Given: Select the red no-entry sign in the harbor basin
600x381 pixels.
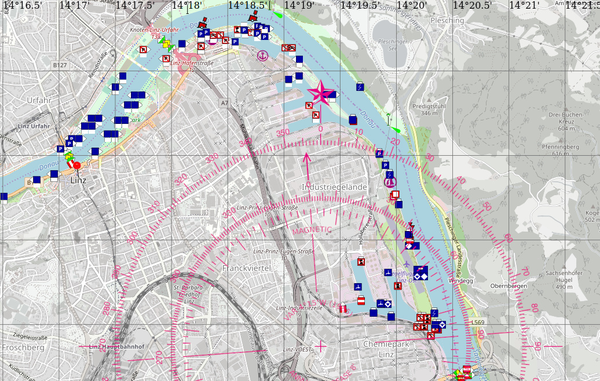Looking at the screenshot, I should [x=360, y=301].
